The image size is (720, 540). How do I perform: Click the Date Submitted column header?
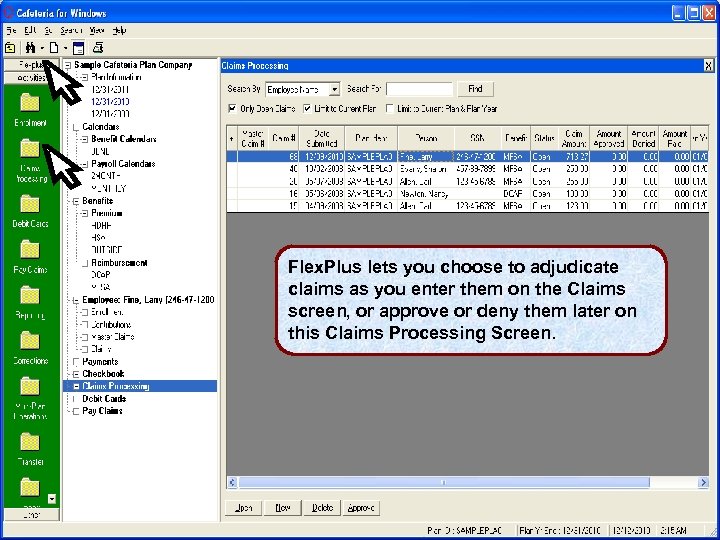321,138
